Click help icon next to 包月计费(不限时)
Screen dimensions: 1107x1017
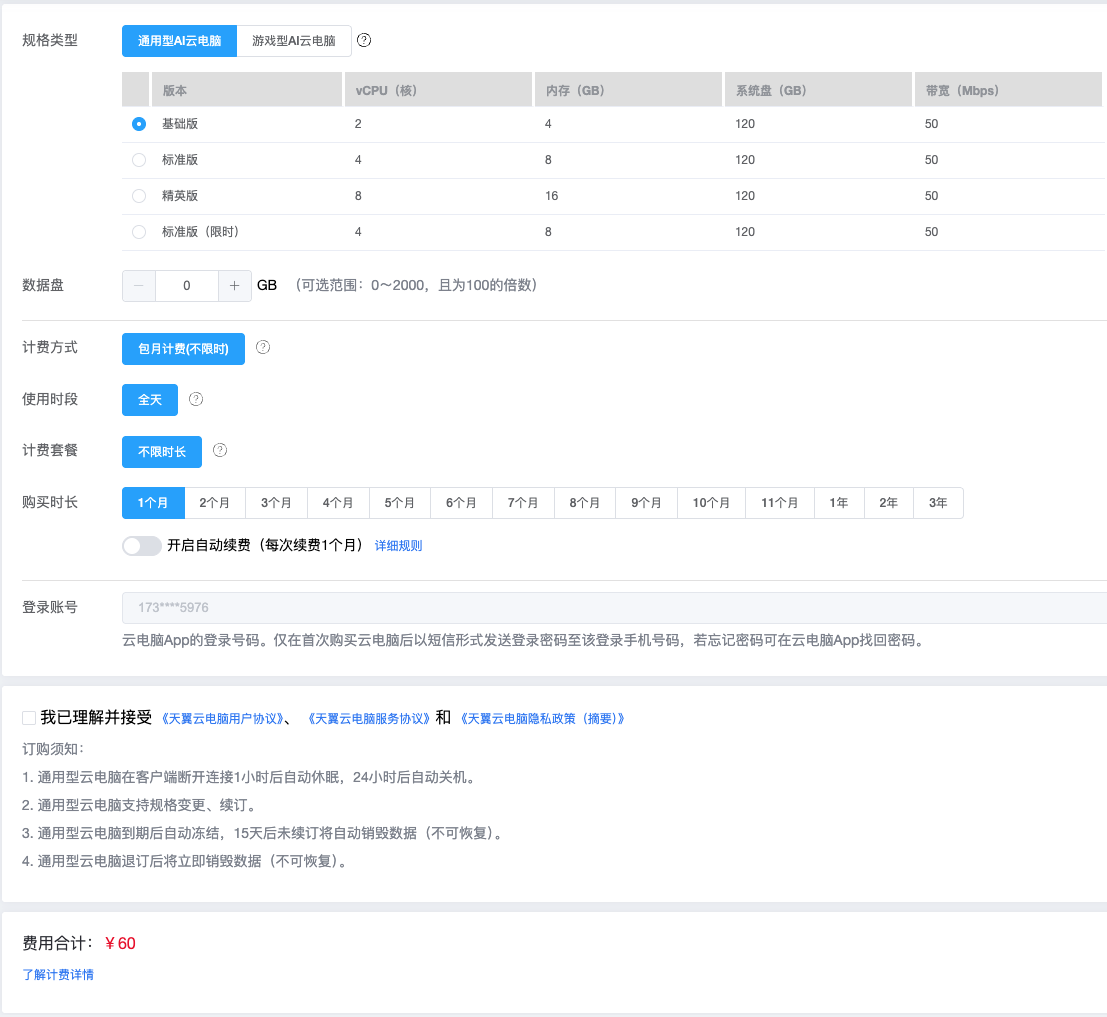[x=263, y=348]
